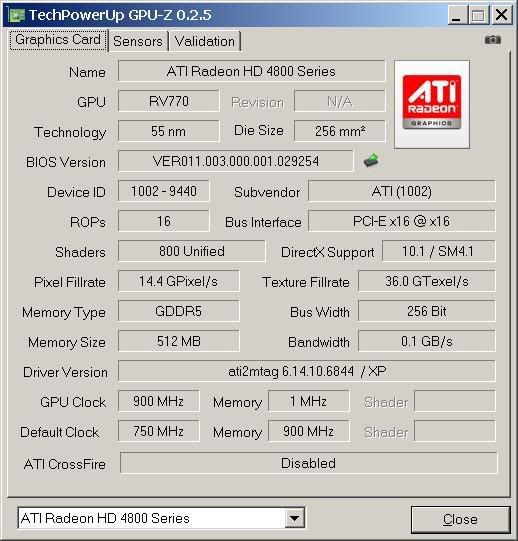Click the Memory Type GDDR5 field
The width and height of the screenshot is (518, 541).
coord(178,311)
